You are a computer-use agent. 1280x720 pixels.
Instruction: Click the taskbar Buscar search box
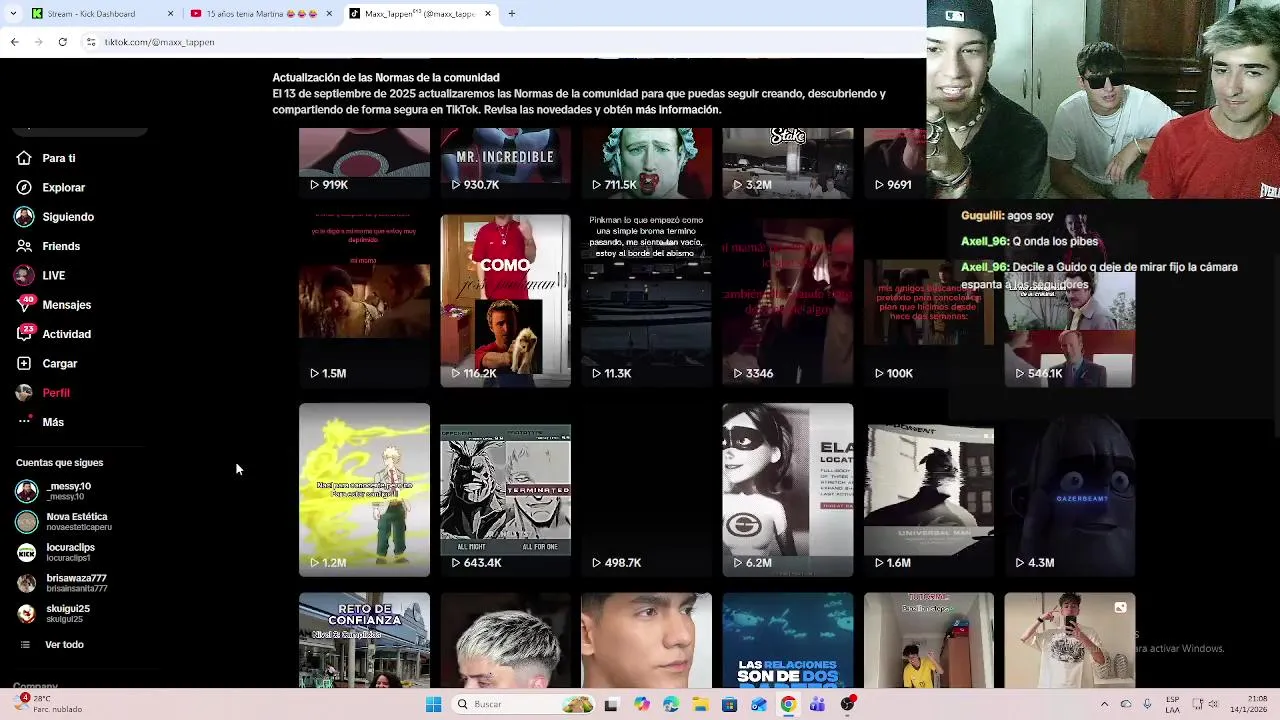pos(524,704)
